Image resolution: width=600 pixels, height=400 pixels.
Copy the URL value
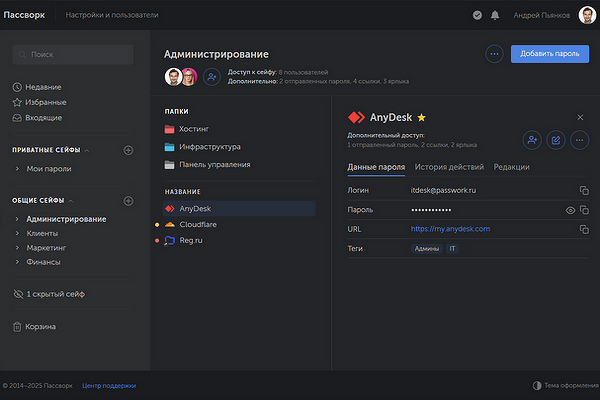coord(584,229)
